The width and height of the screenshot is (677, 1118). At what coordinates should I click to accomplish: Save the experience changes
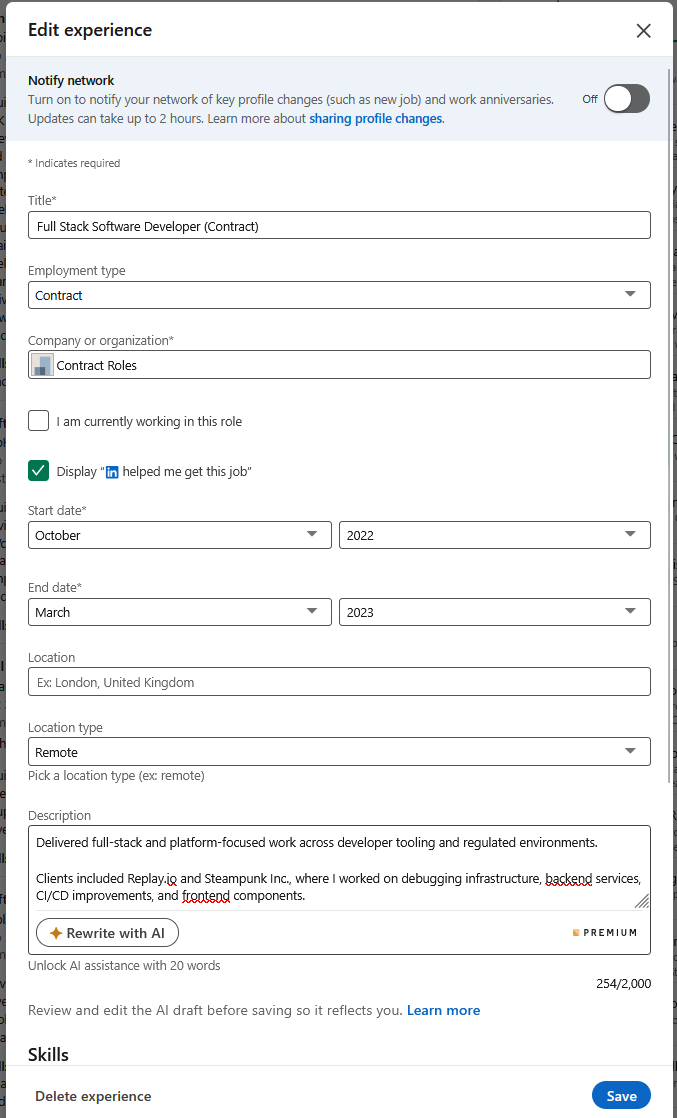point(621,1096)
